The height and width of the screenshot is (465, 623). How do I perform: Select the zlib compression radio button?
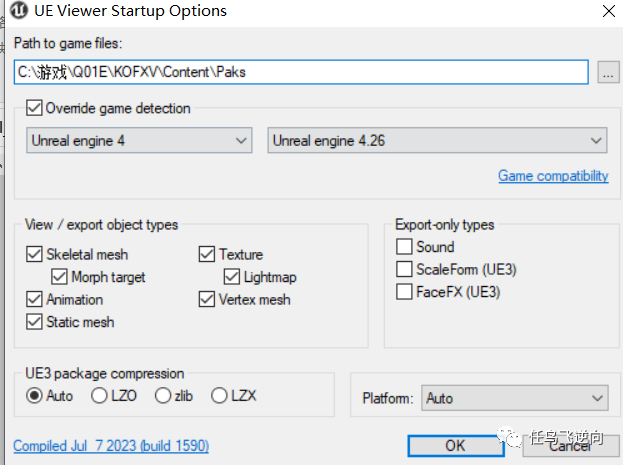(163, 395)
